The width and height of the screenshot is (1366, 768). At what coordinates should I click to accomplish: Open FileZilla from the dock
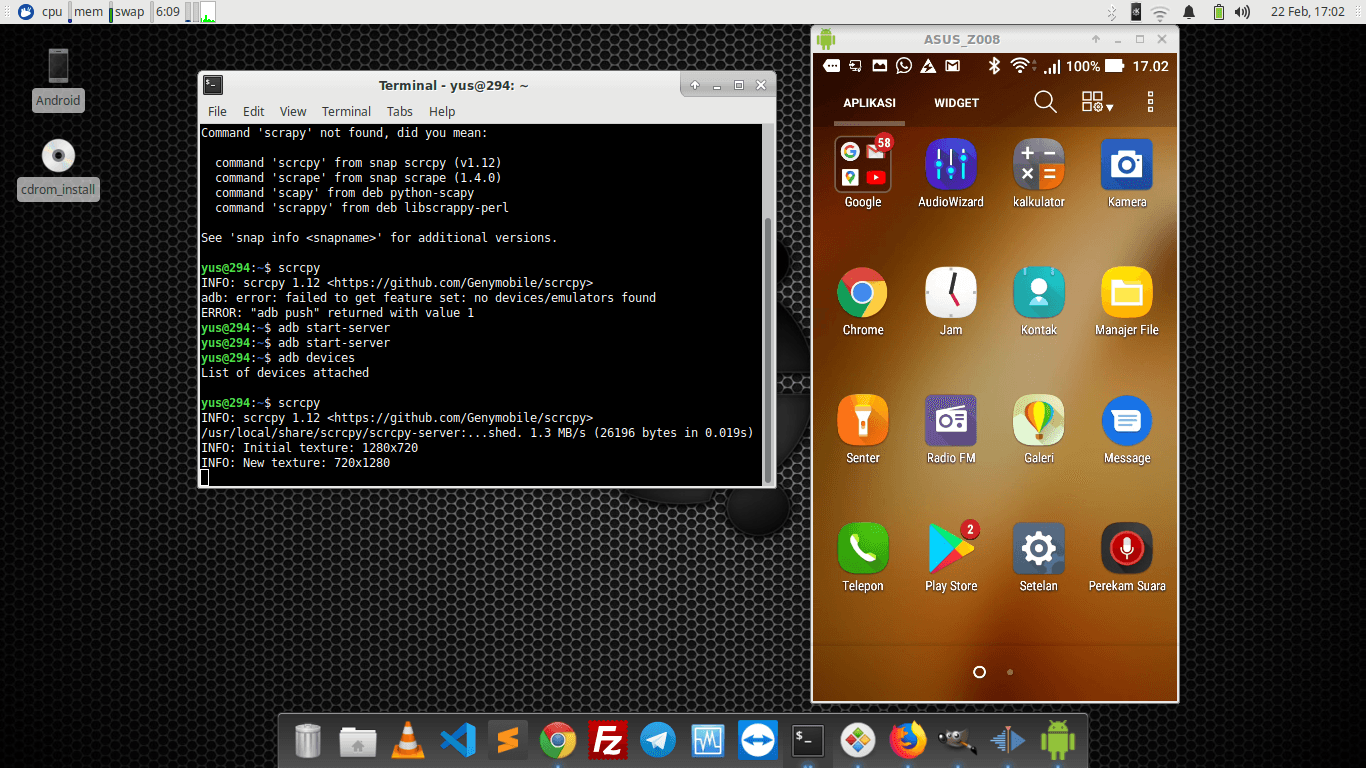(607, 740)
